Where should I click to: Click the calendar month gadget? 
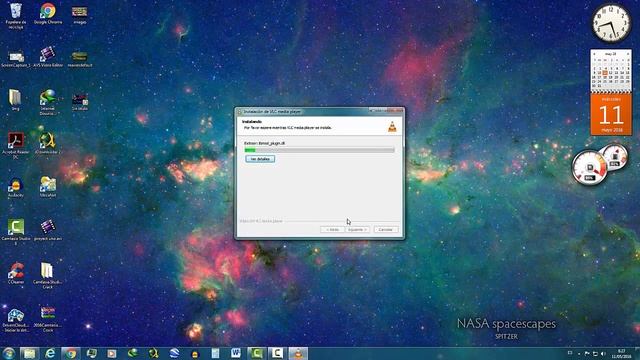click(x=611, y=71)
